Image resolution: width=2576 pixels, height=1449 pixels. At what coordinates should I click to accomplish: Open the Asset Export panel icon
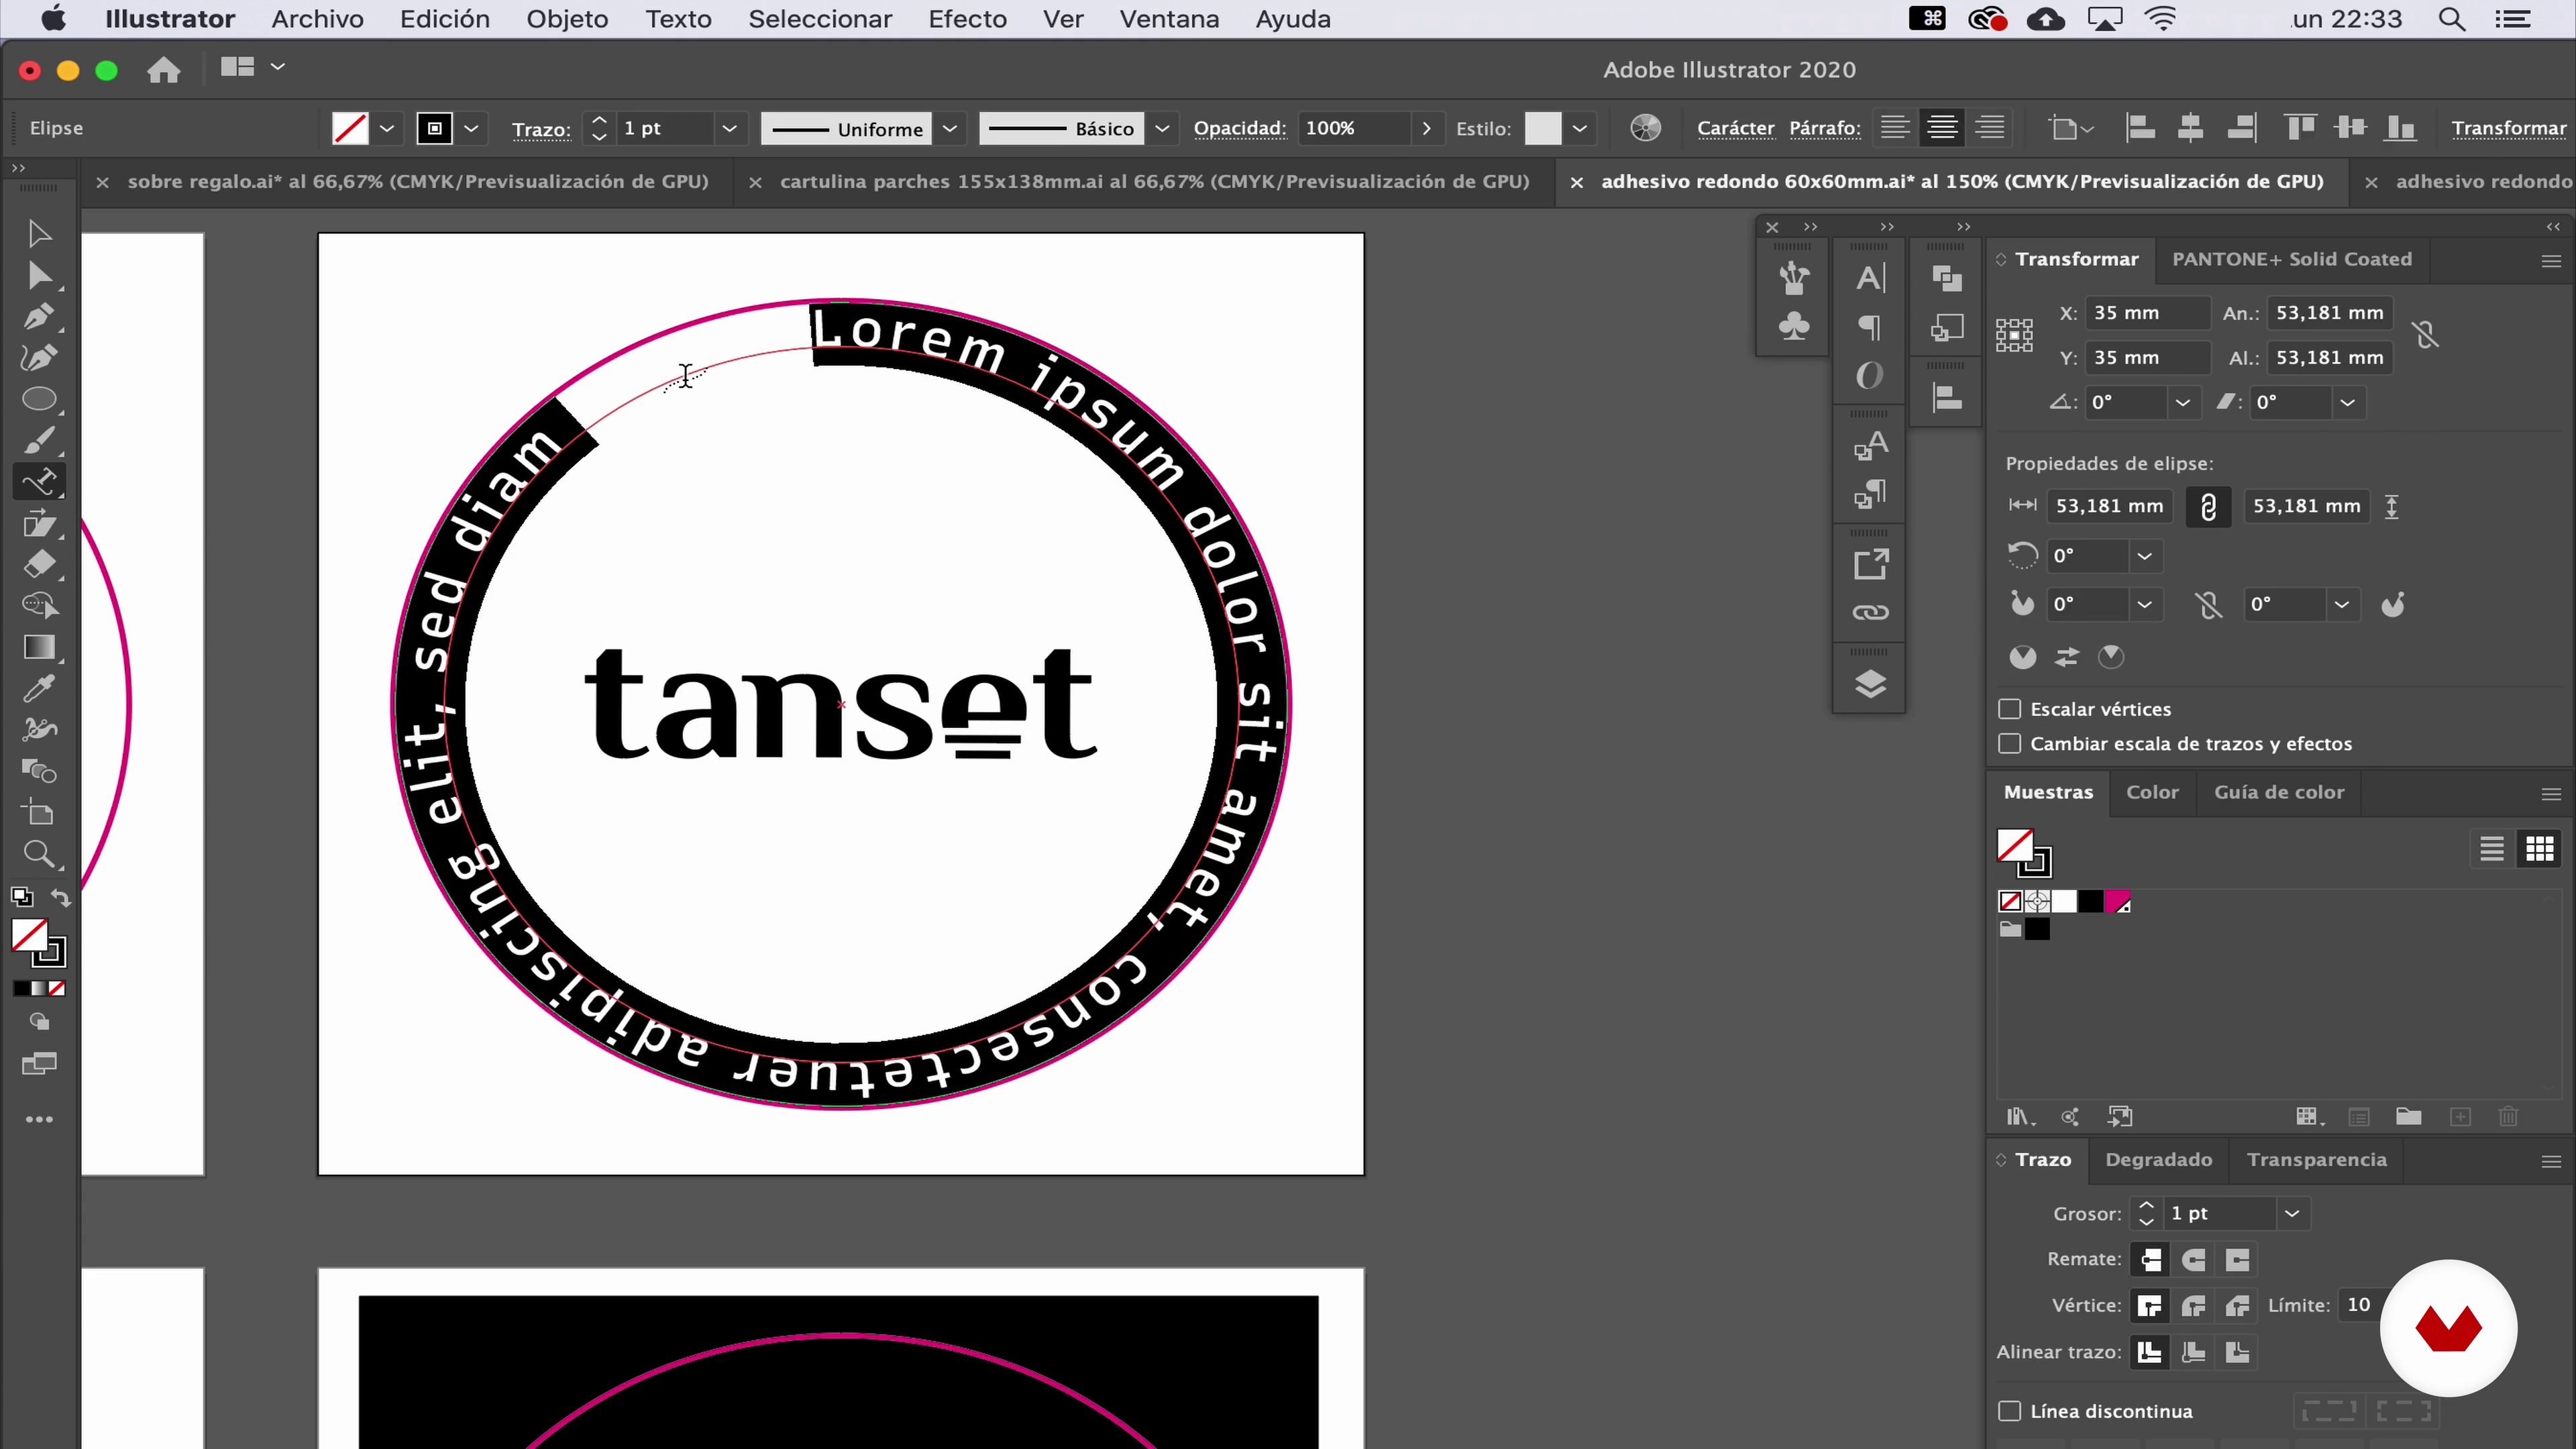coord(1870,564)
